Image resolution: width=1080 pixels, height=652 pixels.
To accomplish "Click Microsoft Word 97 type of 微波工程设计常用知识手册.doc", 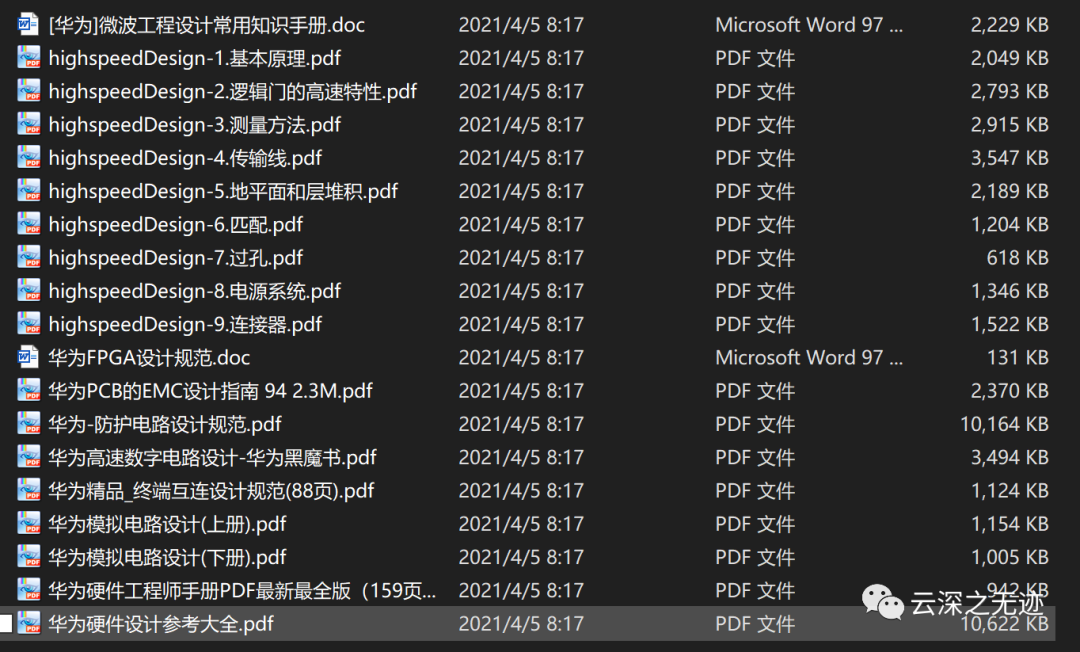I will coord(809,25).
